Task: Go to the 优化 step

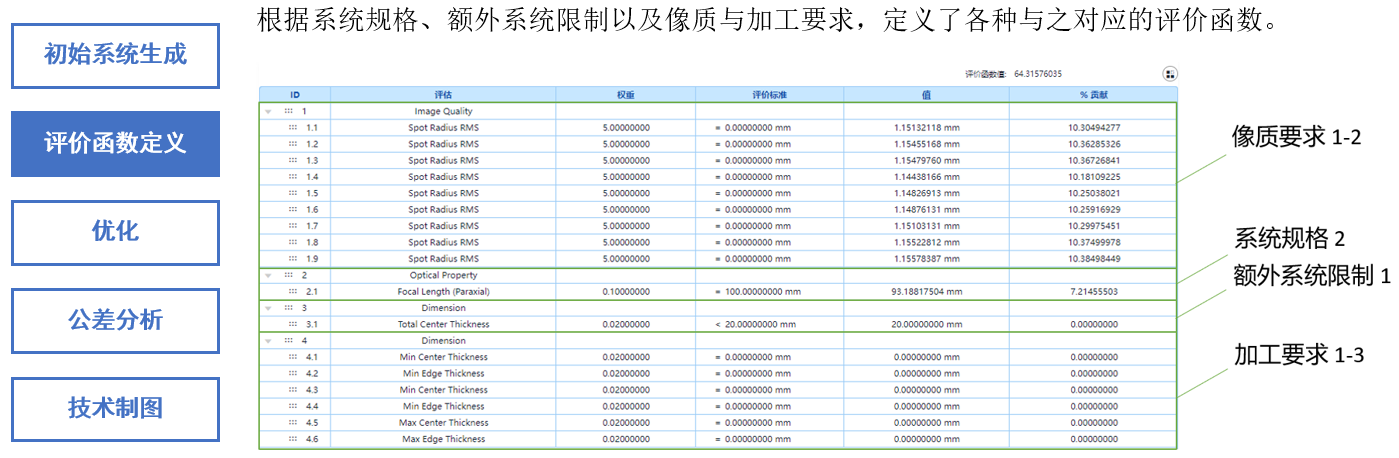Action: tap(115, 232)
